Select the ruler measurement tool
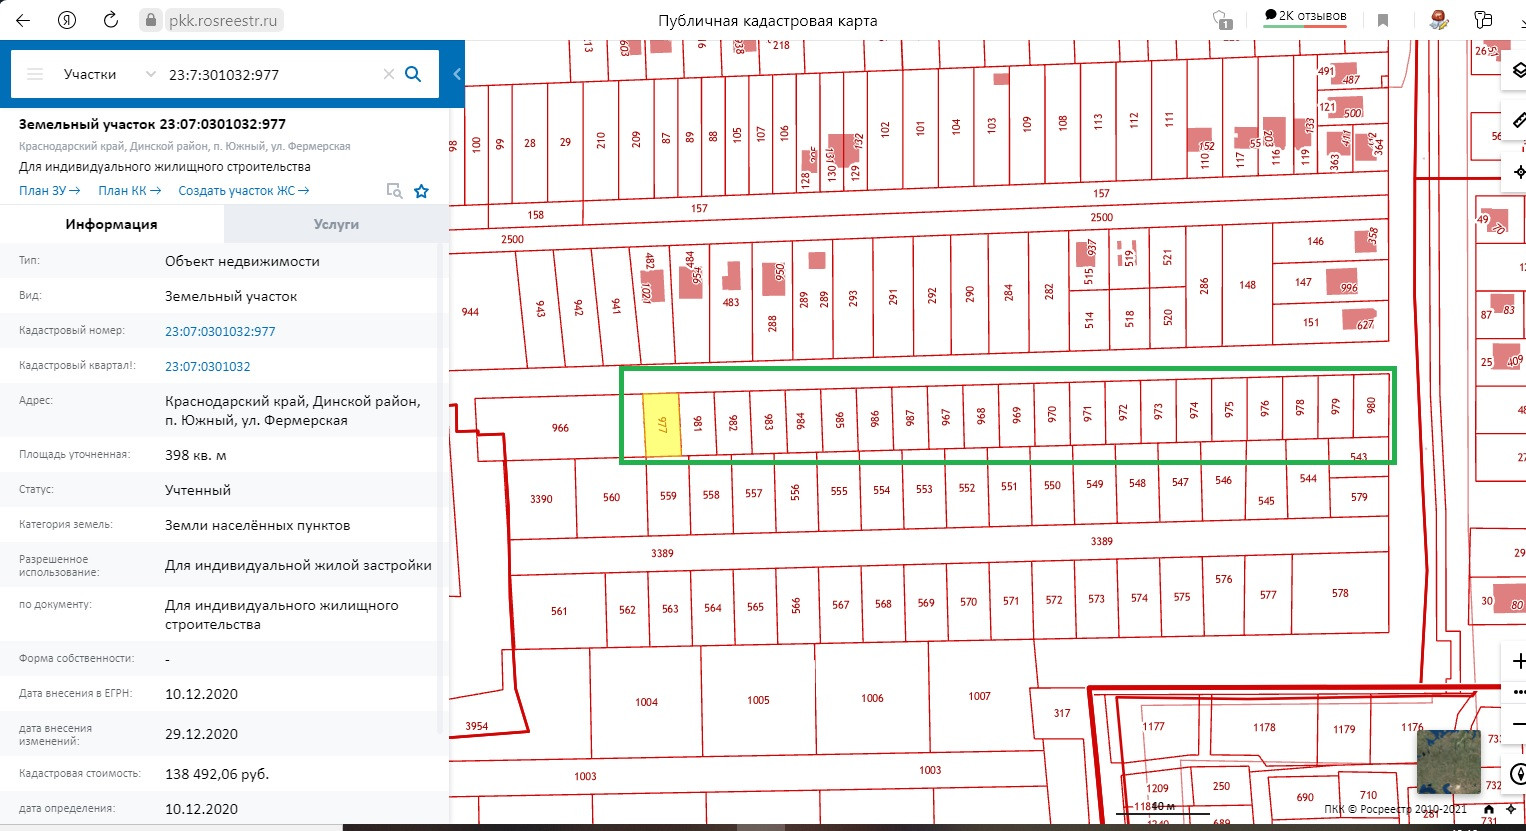The height and width of the screenshot is (831, 1526). click(x=1518, y=121)
